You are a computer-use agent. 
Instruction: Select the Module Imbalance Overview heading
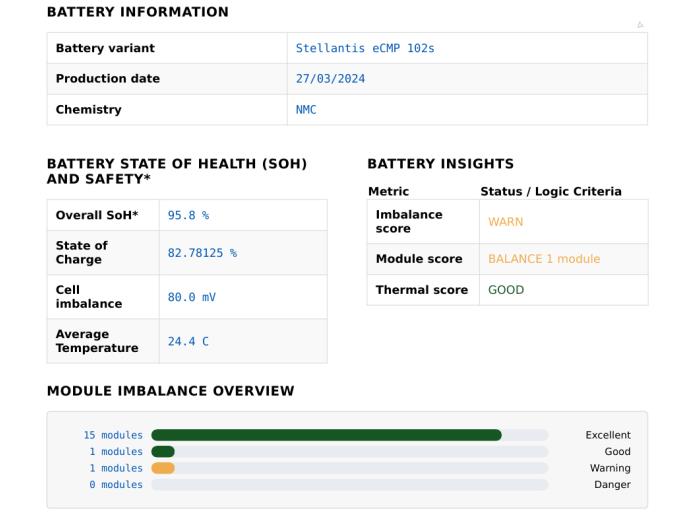click(171, 391)
